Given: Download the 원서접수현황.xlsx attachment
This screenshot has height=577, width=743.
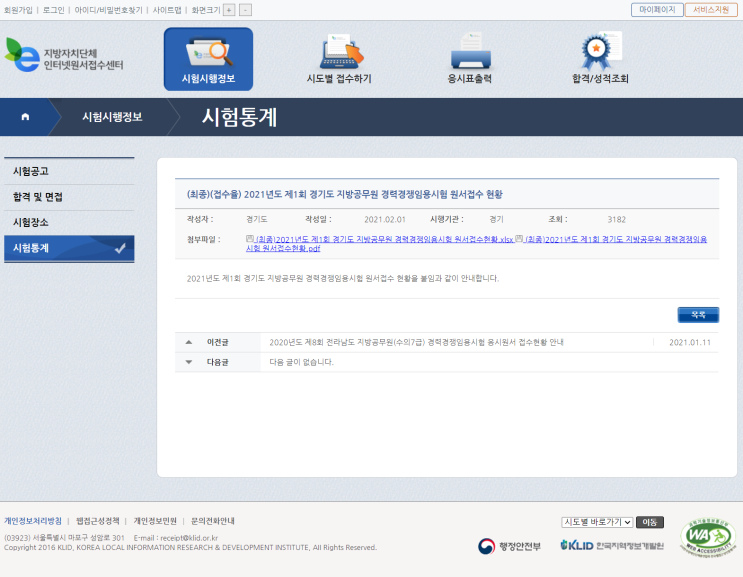Looking at the screenshot, I should 384,239.
